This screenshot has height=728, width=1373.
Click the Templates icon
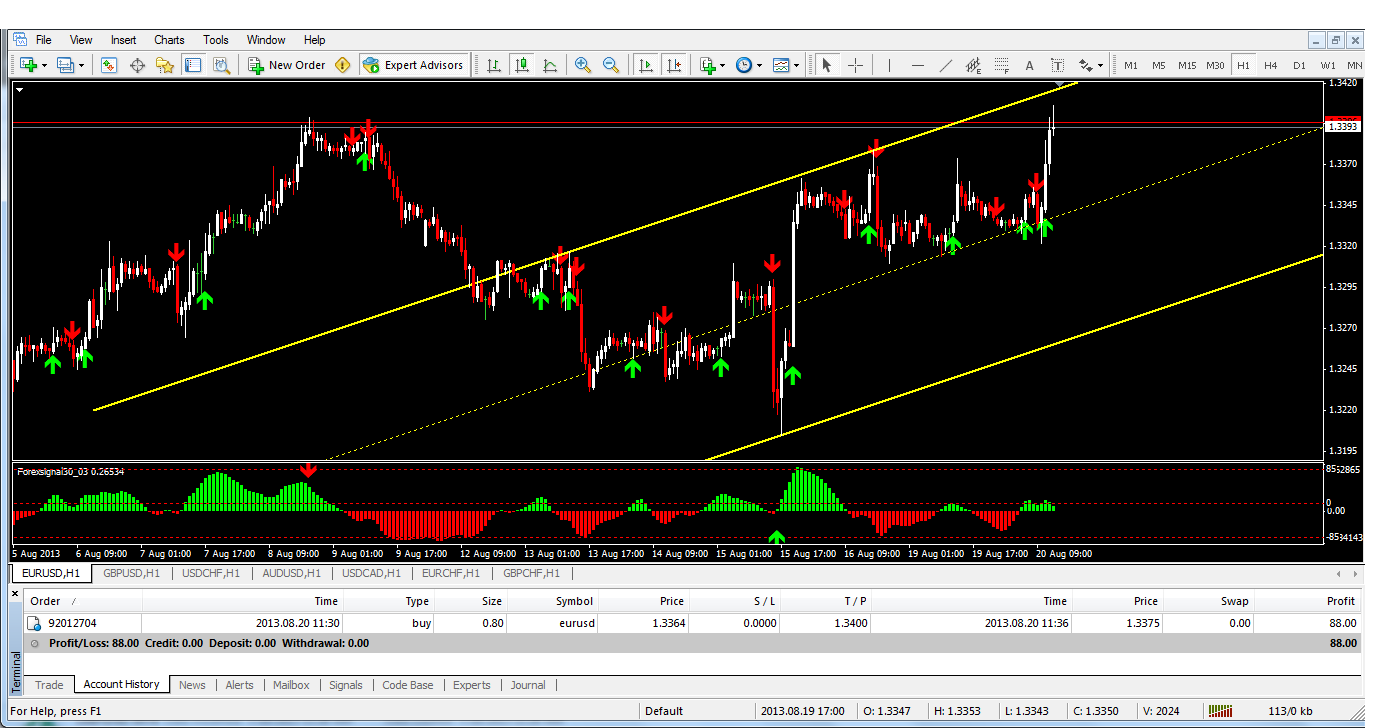(x=781, y=65)
